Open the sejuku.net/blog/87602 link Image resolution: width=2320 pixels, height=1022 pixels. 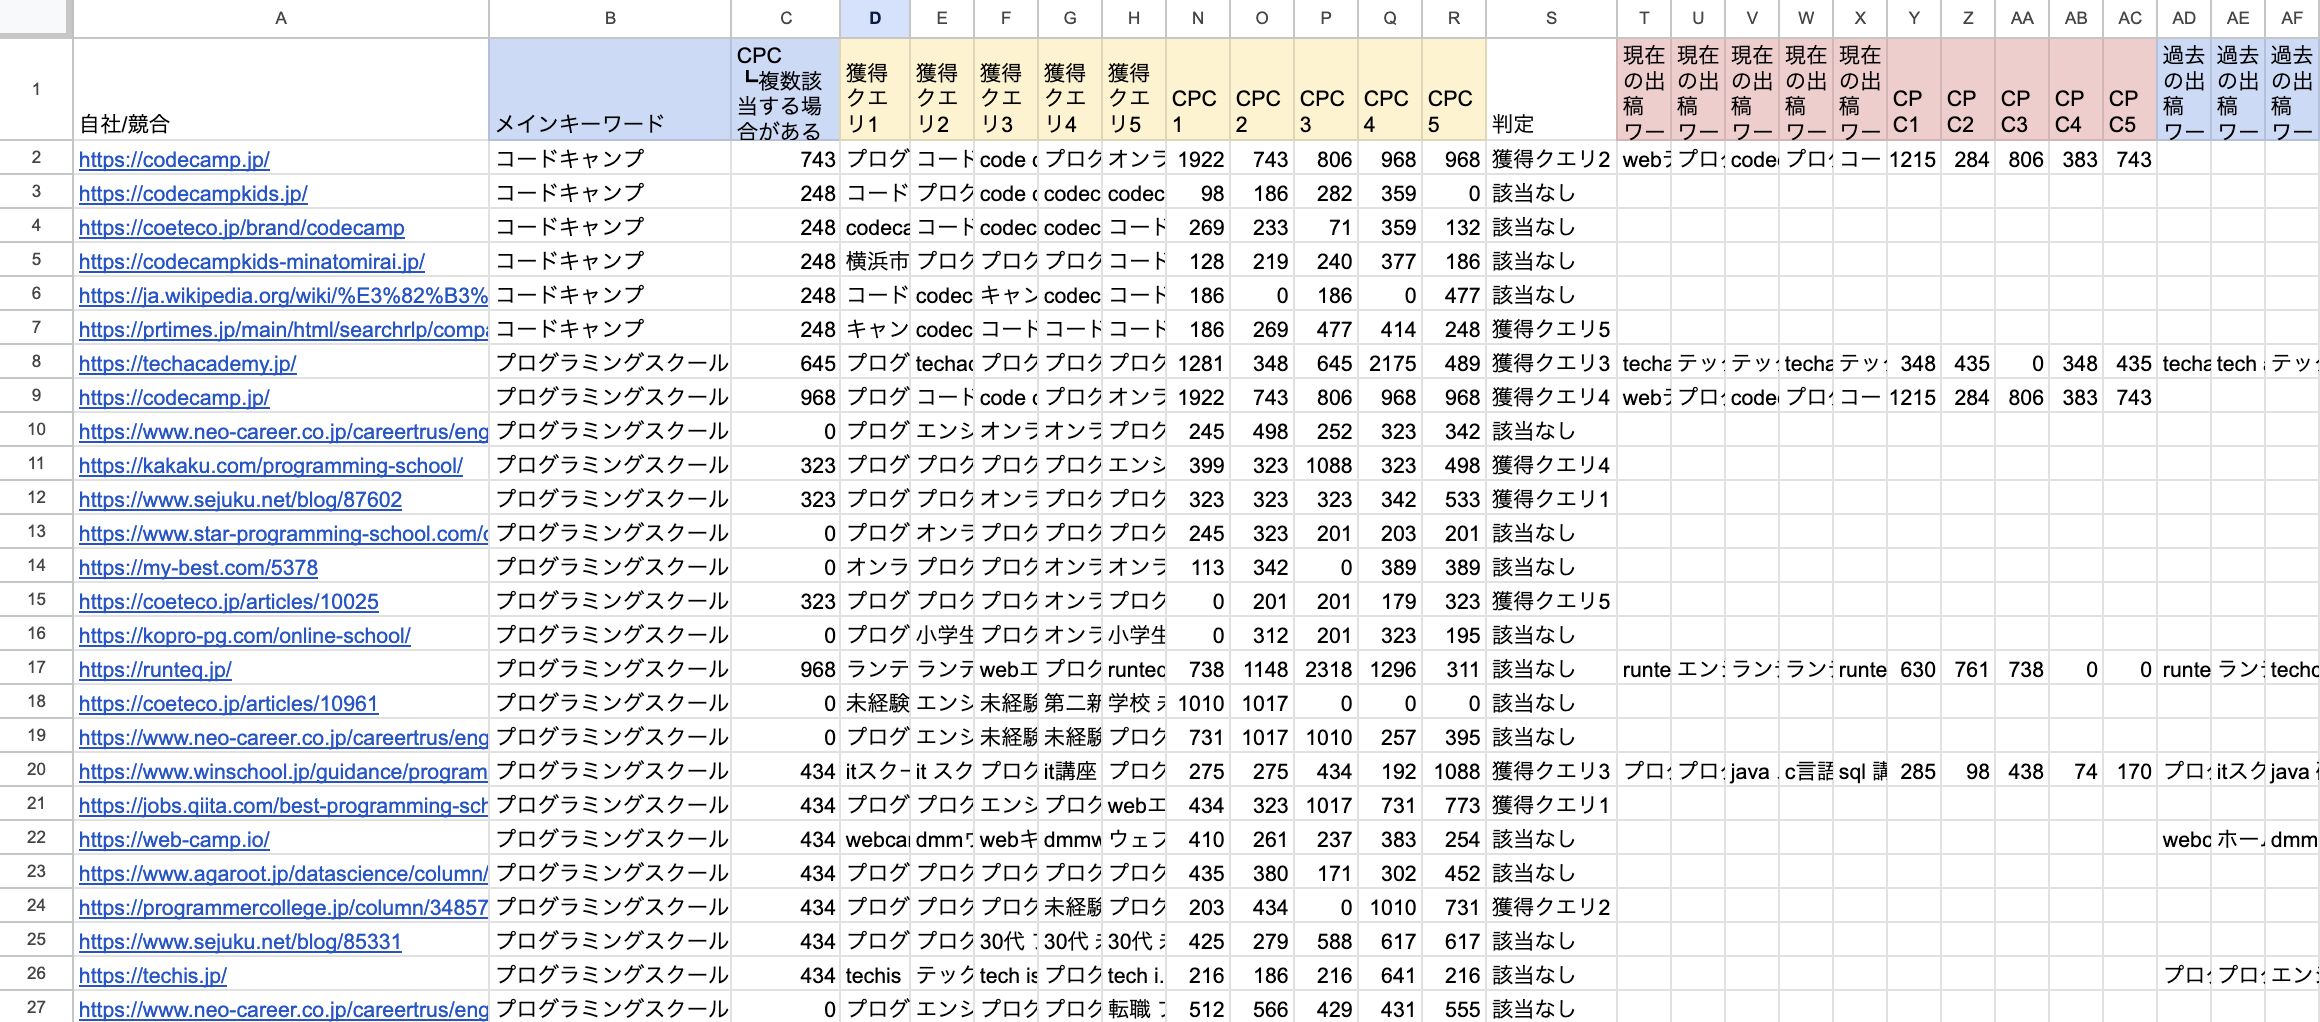pos(240,499)
